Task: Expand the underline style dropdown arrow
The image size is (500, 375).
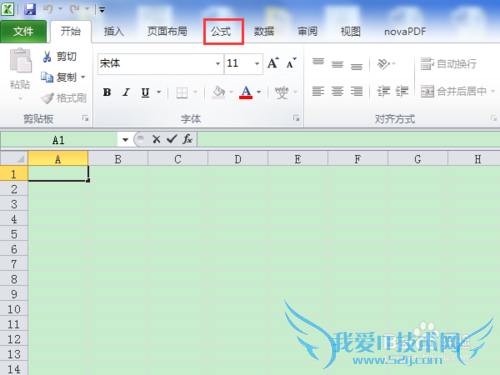Action: tap(159, 92)
